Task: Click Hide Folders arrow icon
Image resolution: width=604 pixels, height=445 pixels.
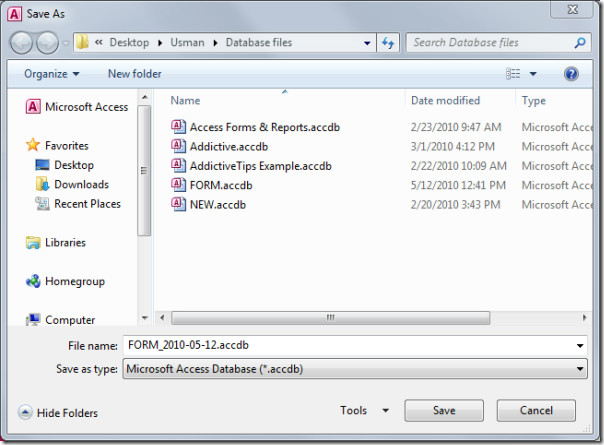Action: click(x=25, y=412)
